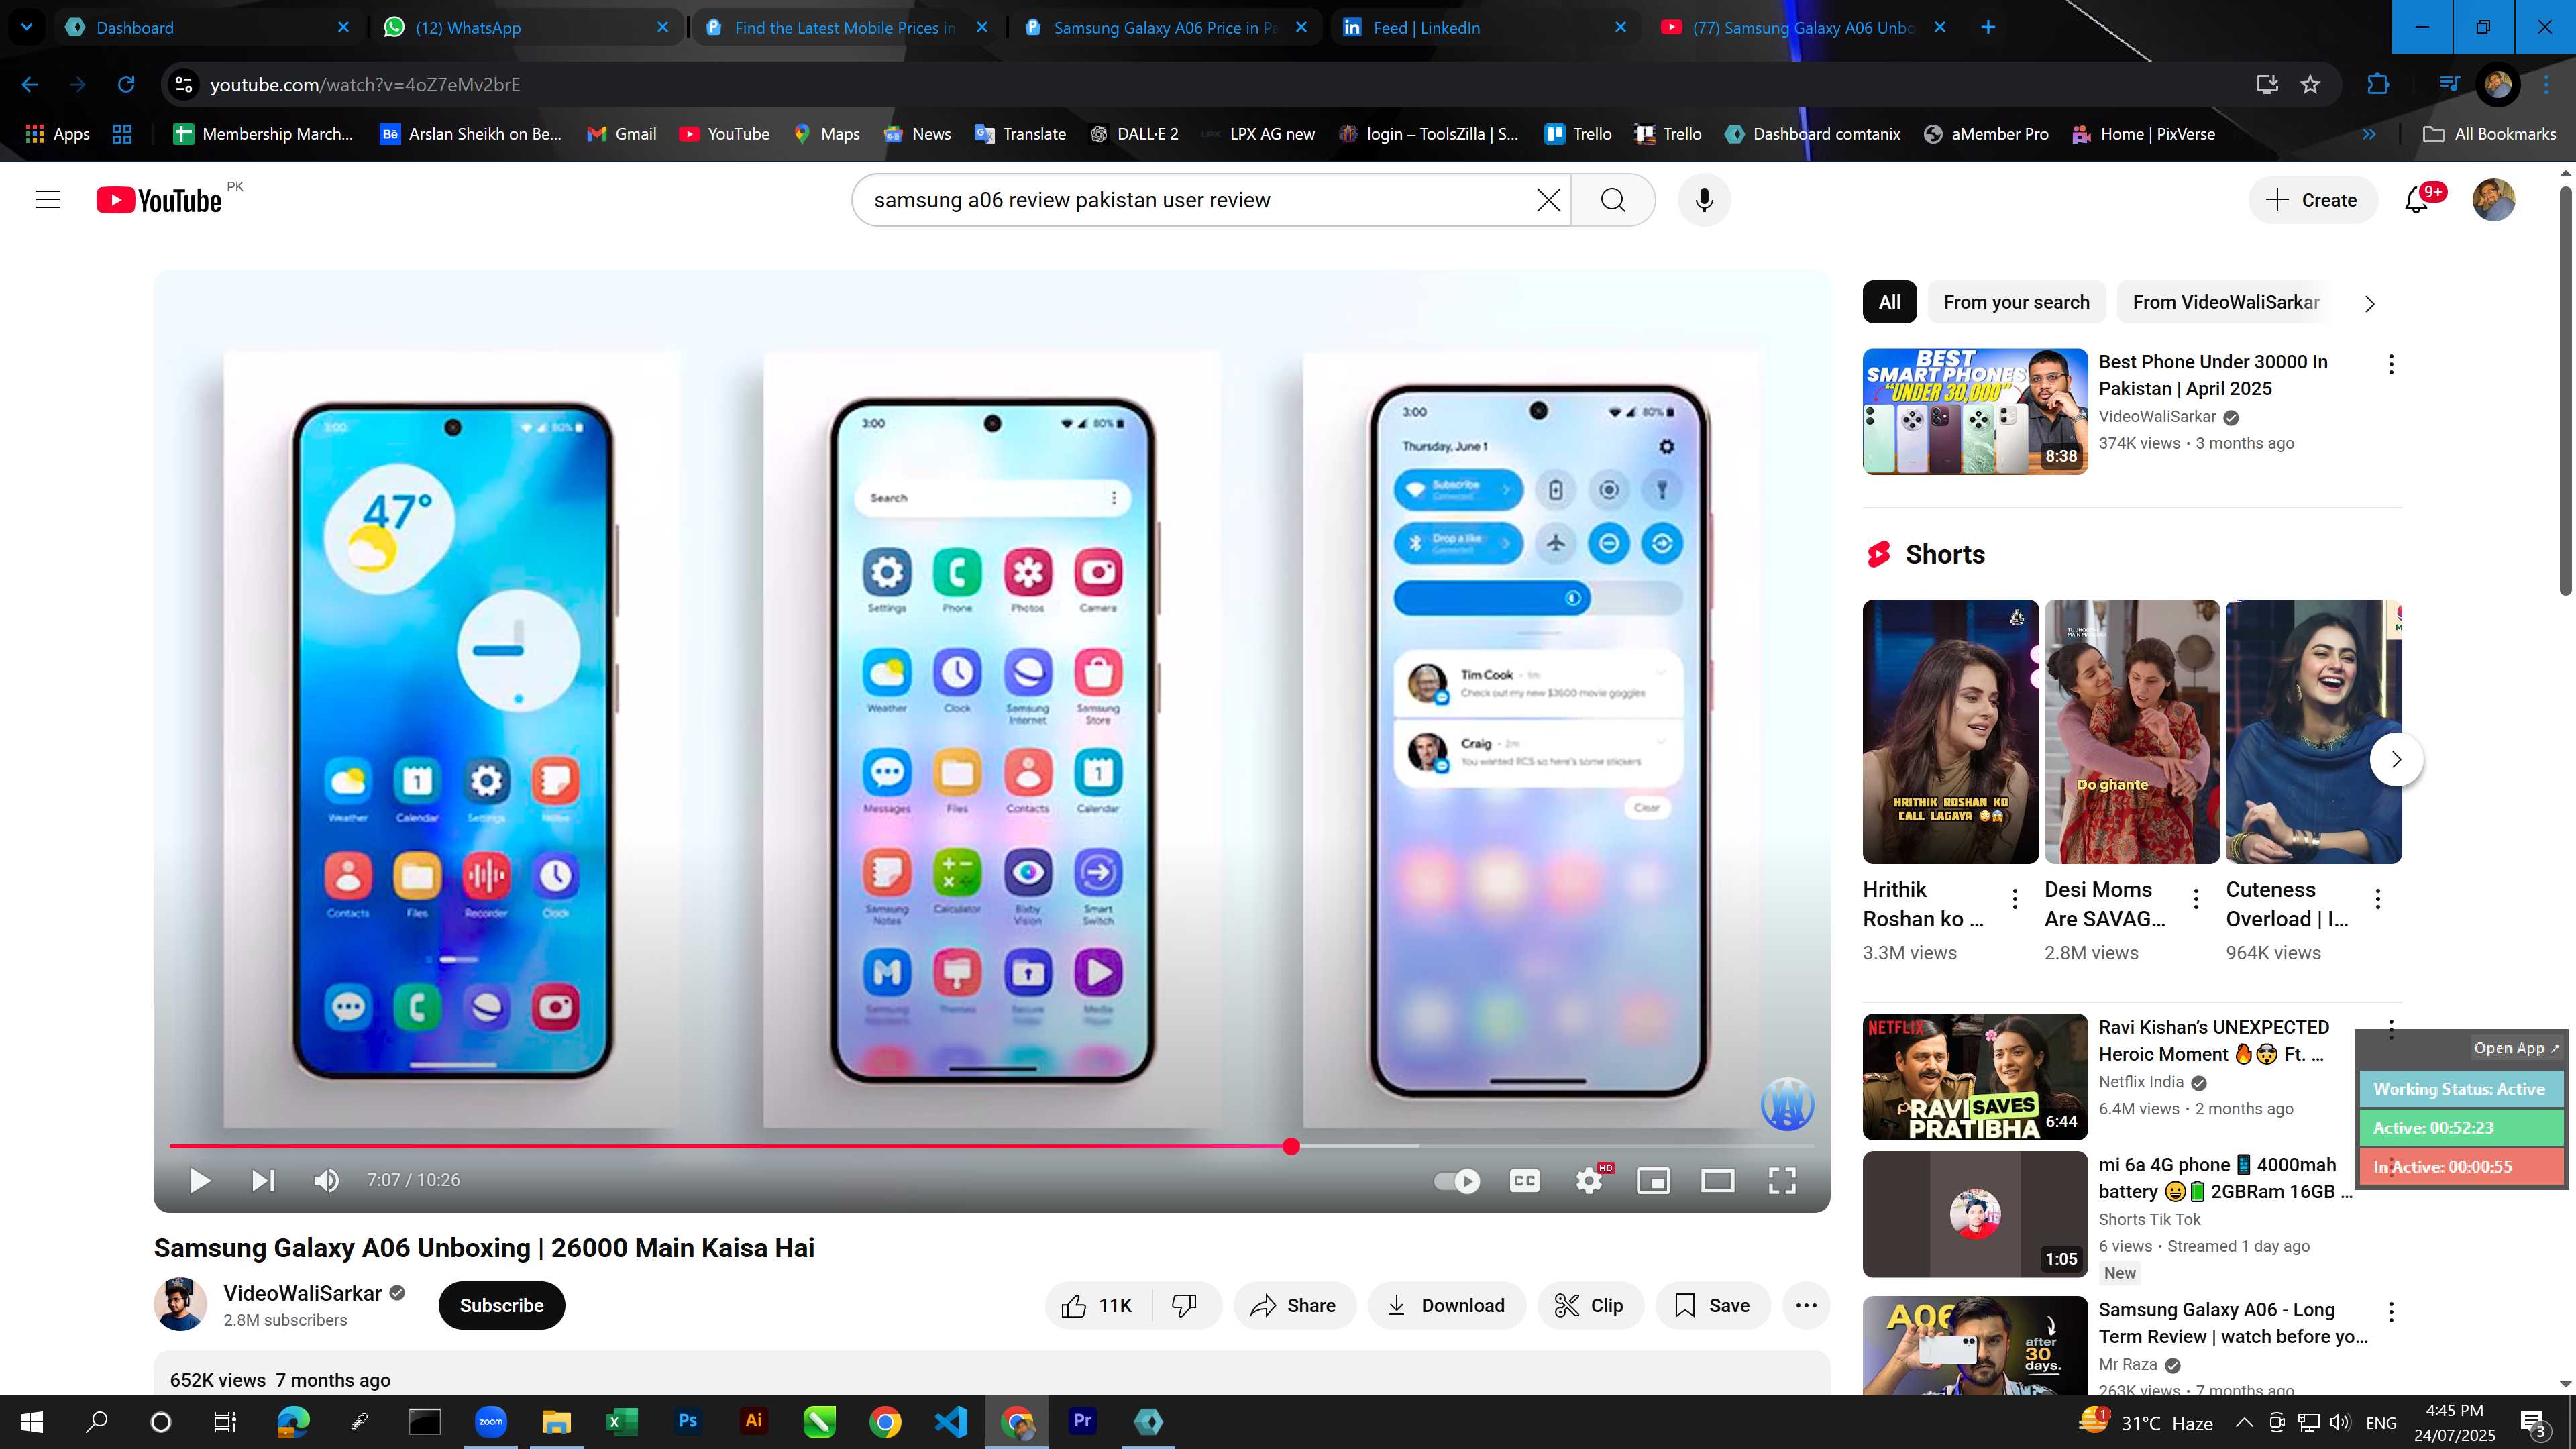Toggle closed captions CC button
Image resolution: width=2576 pixels, height=1449 pixels.
(x=1524, y=1181)
